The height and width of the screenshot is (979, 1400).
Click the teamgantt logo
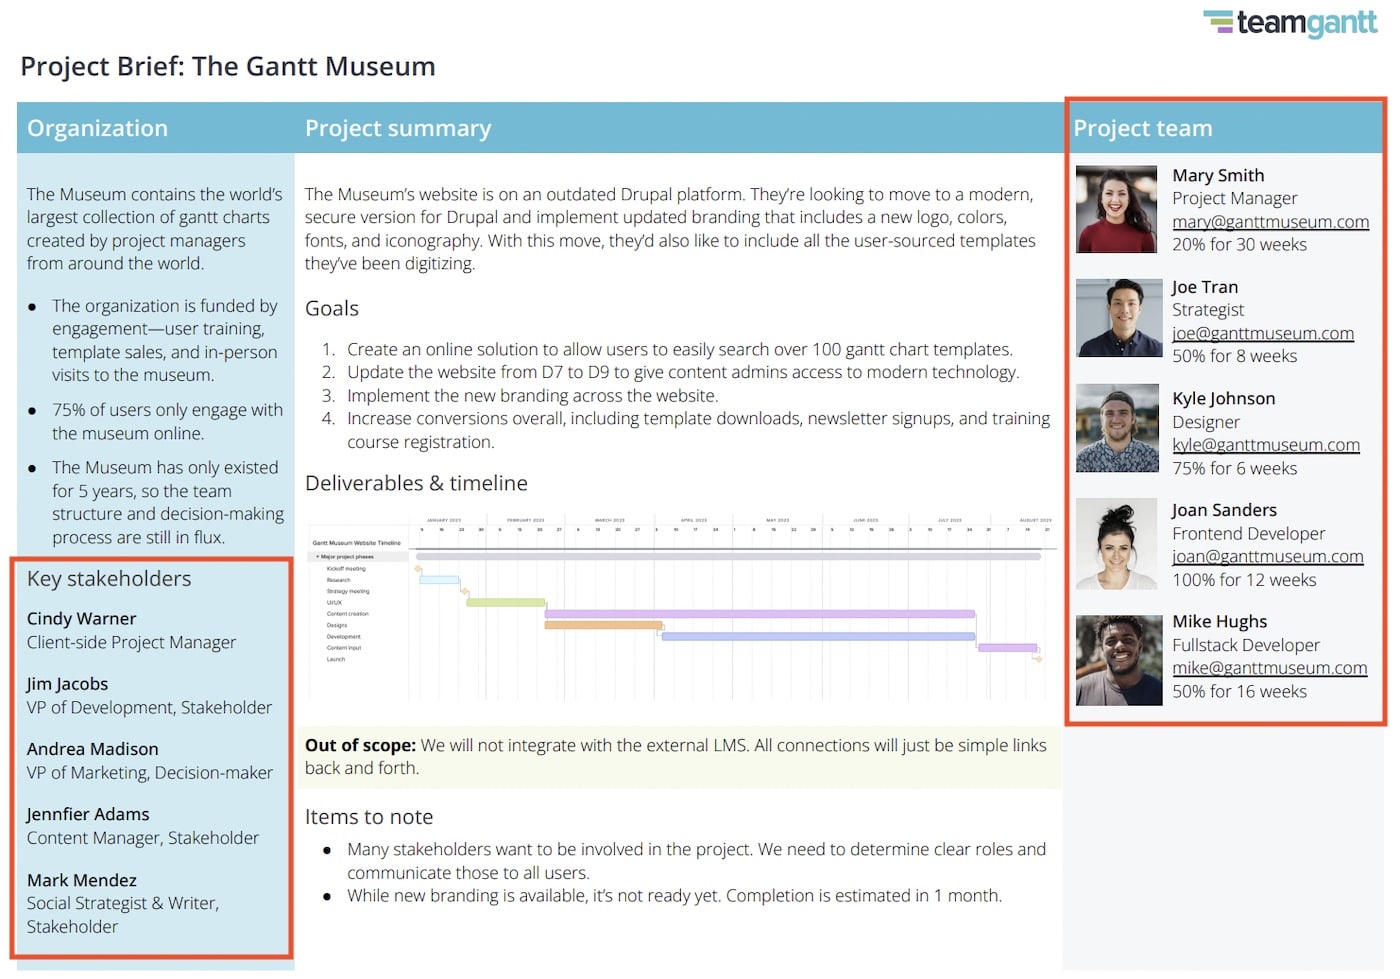point(1290,22)
